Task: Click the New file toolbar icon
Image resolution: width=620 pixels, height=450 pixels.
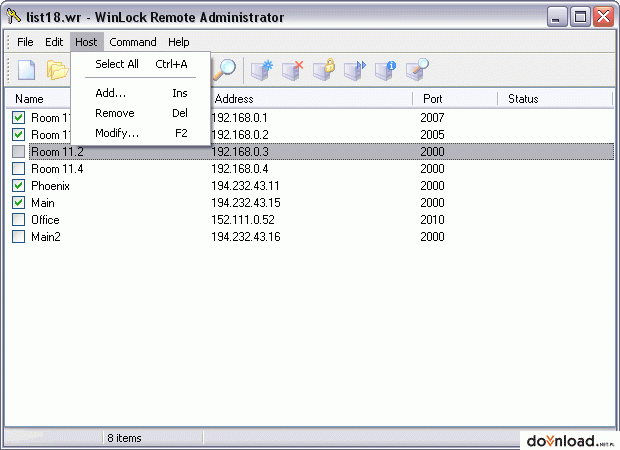Action: (x=26, y=70)
